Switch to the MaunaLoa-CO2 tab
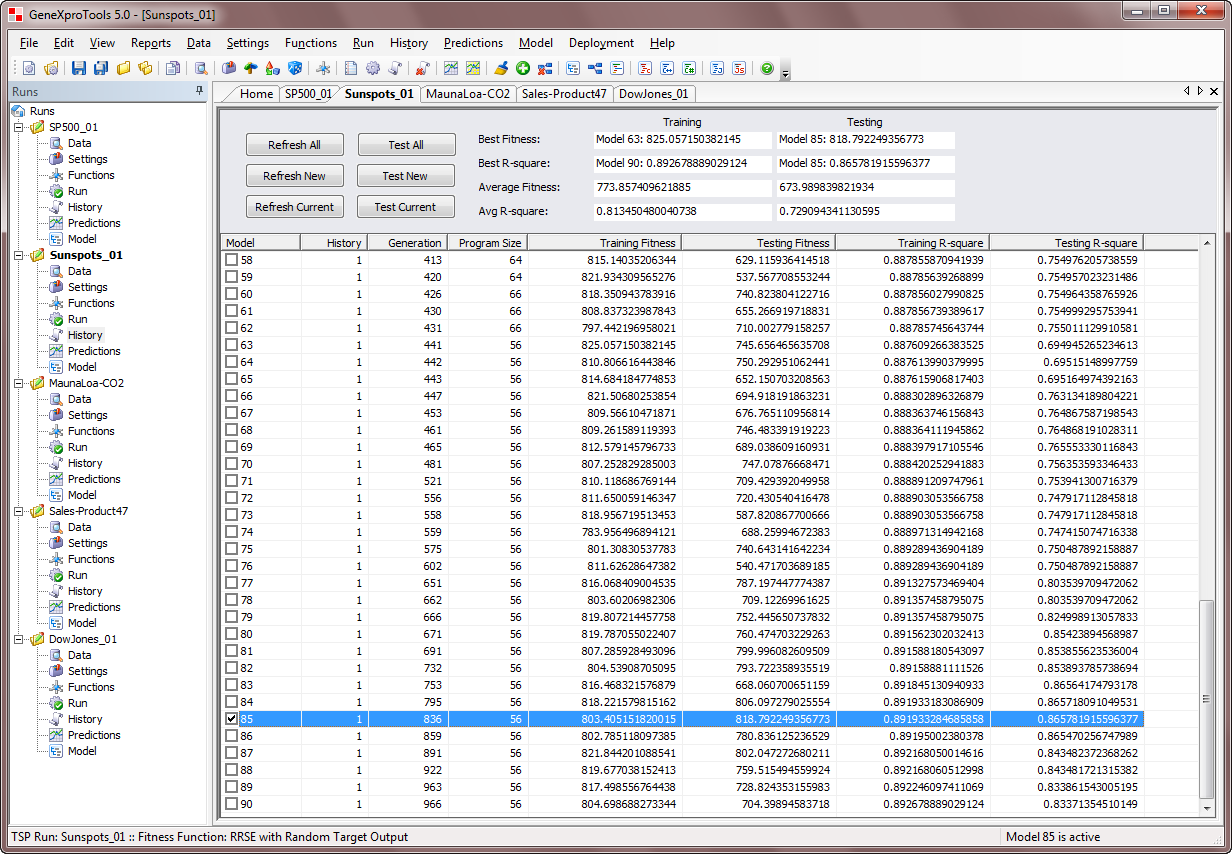 tap(468, 94)
